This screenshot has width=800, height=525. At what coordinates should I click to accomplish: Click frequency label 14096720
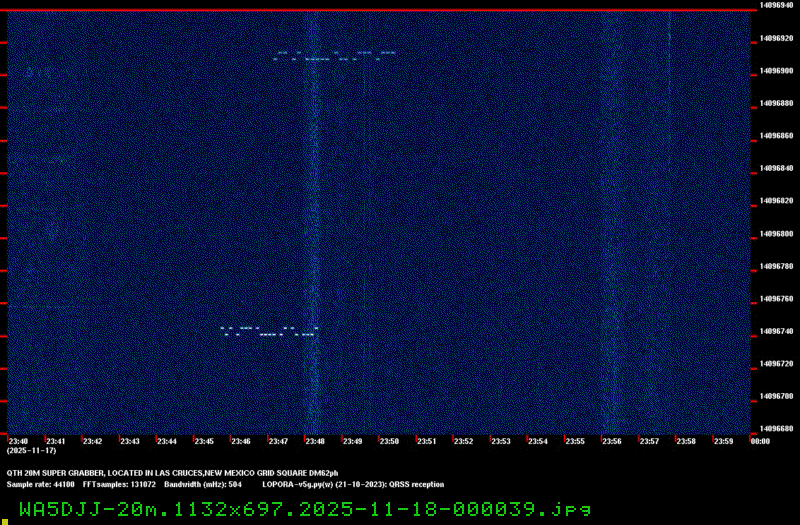[777, 364]
